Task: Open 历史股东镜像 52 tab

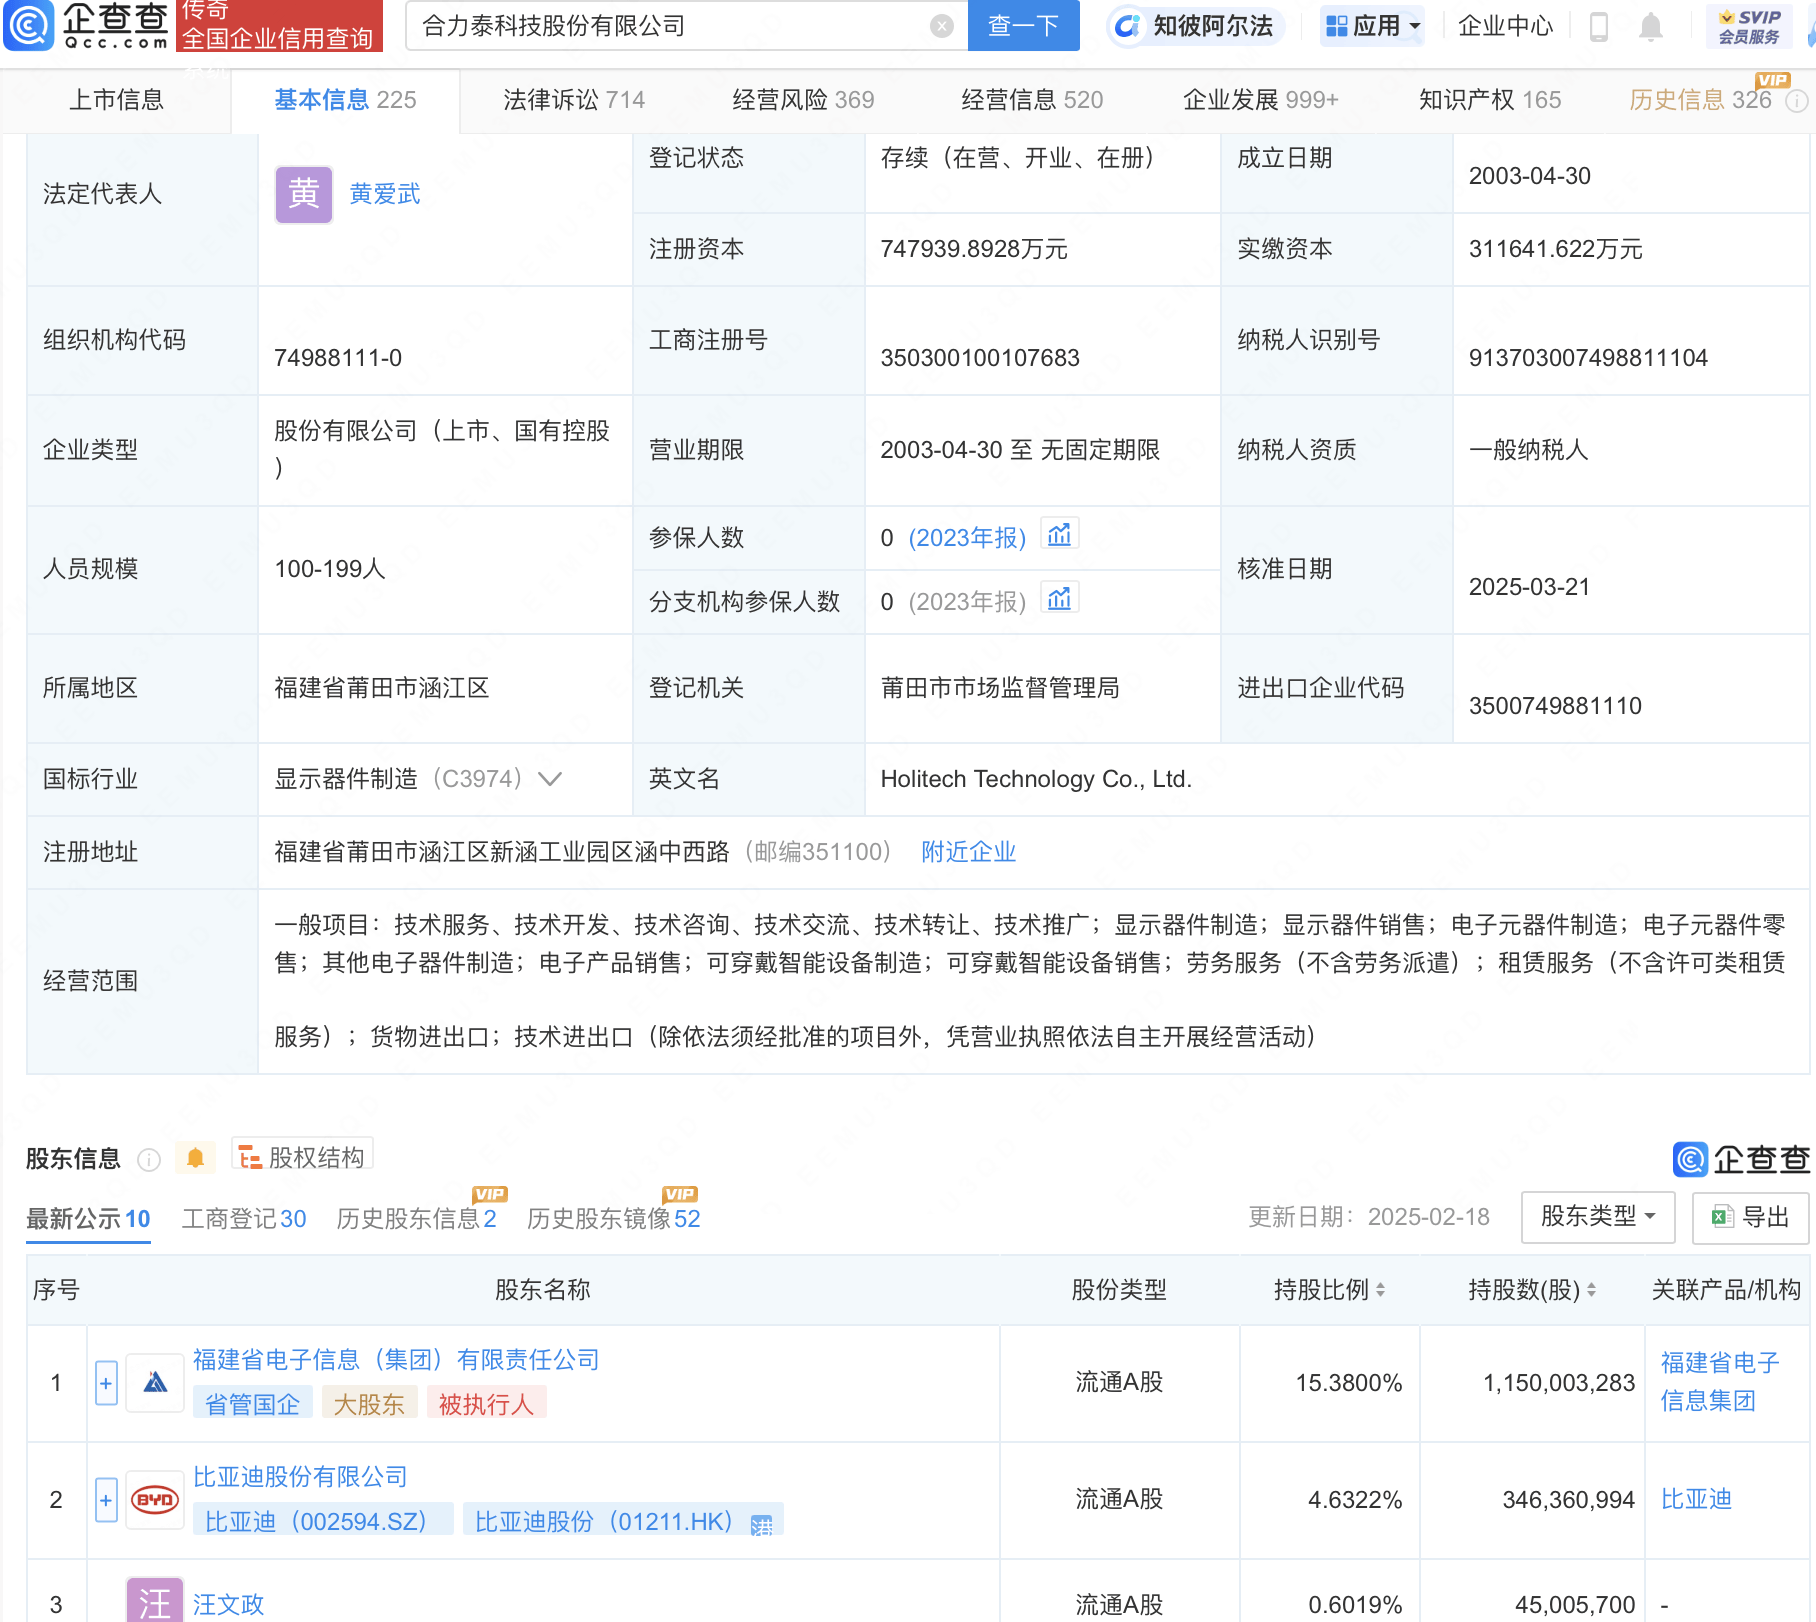Action: tap(613, 1219)
